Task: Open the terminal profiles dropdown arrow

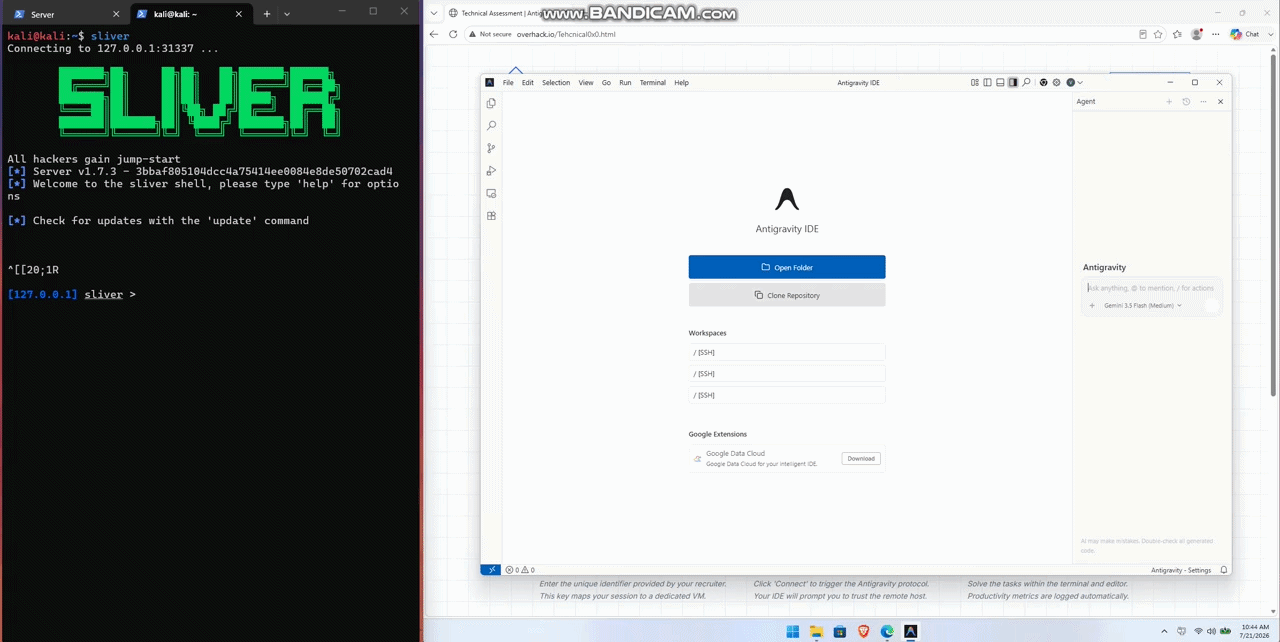Action: pyautogui.click(x=287, y=14)
